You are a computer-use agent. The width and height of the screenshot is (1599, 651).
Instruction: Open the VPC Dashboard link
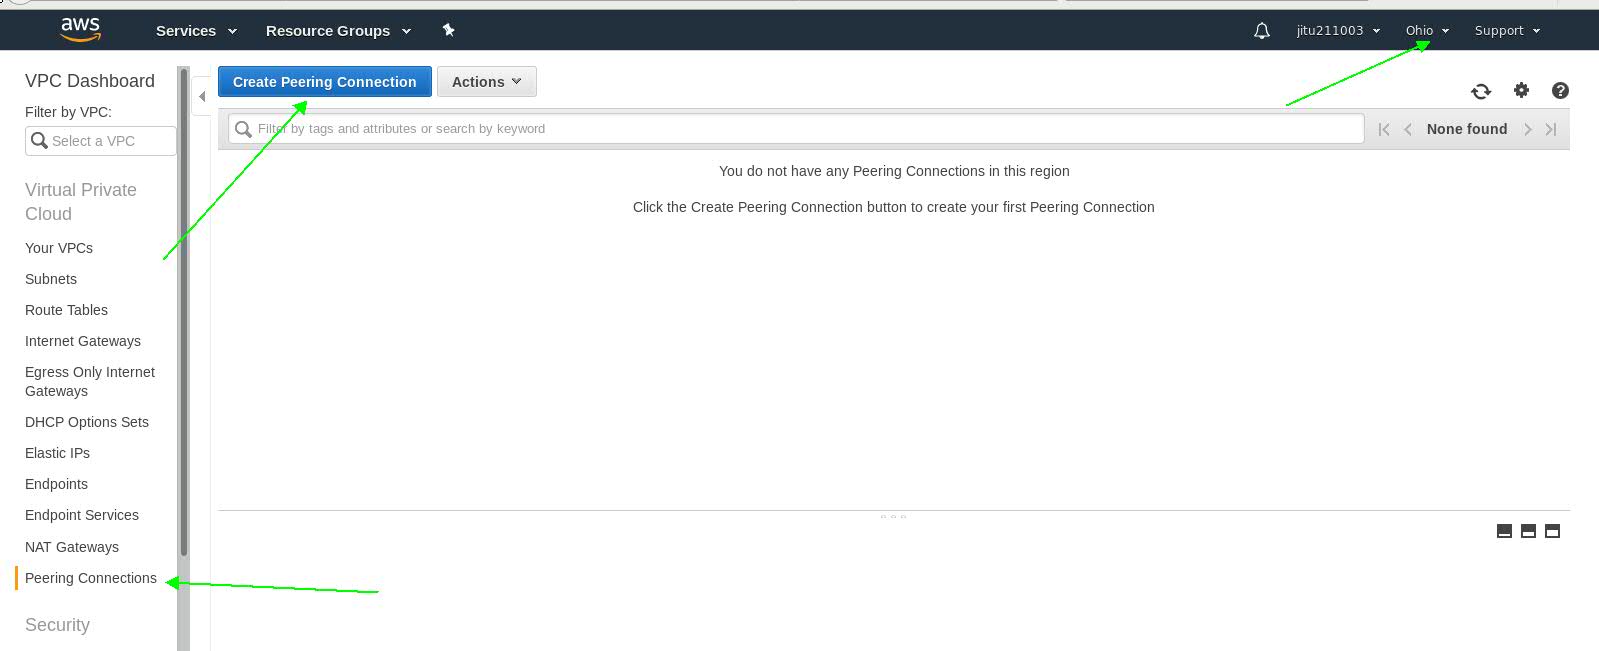pos(90,81)
